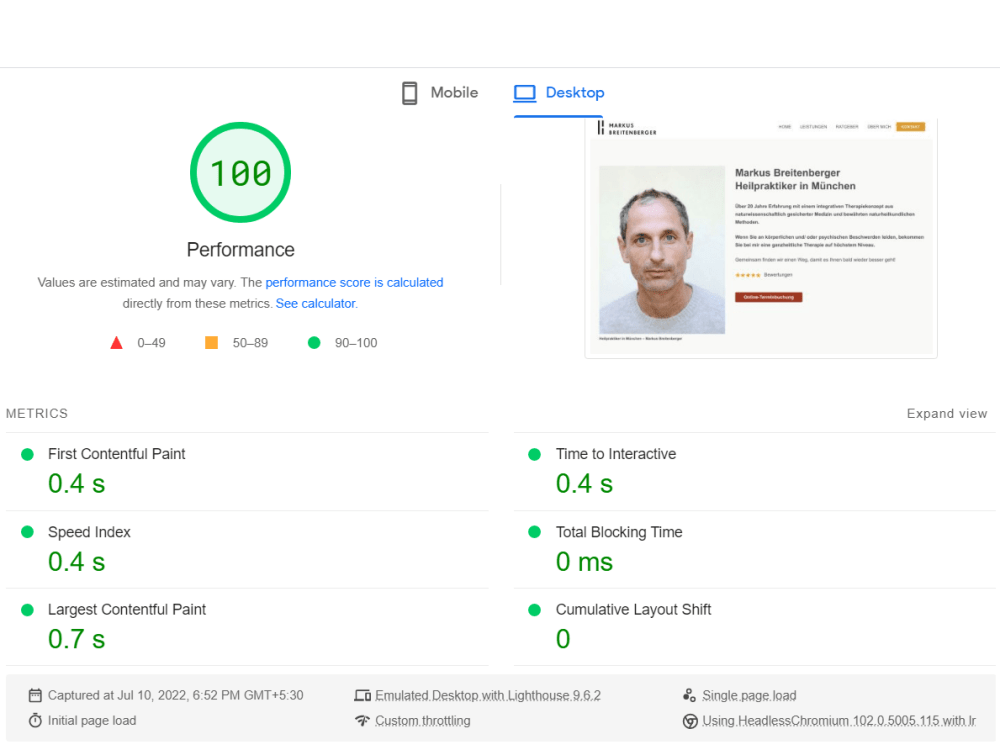Click the green circle 90–100 legend icon
Viewport: 1000px width, 750px height.
click(x=314, y=343)
